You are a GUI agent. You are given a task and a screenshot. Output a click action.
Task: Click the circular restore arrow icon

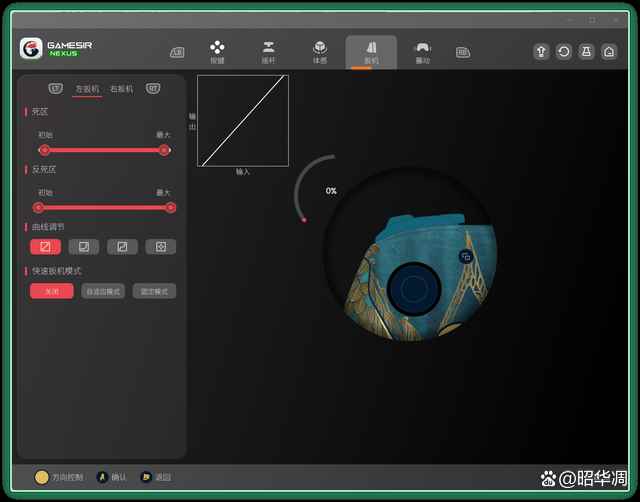pos(564,52)
